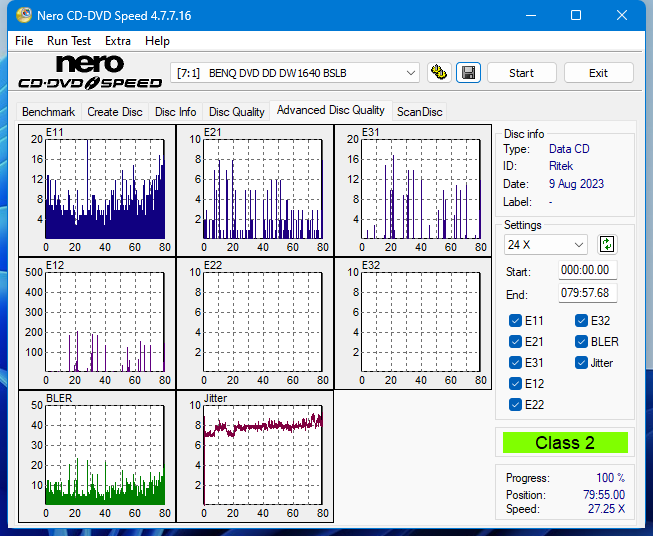
Task: Open the Run Test menu
Action: 69,41
